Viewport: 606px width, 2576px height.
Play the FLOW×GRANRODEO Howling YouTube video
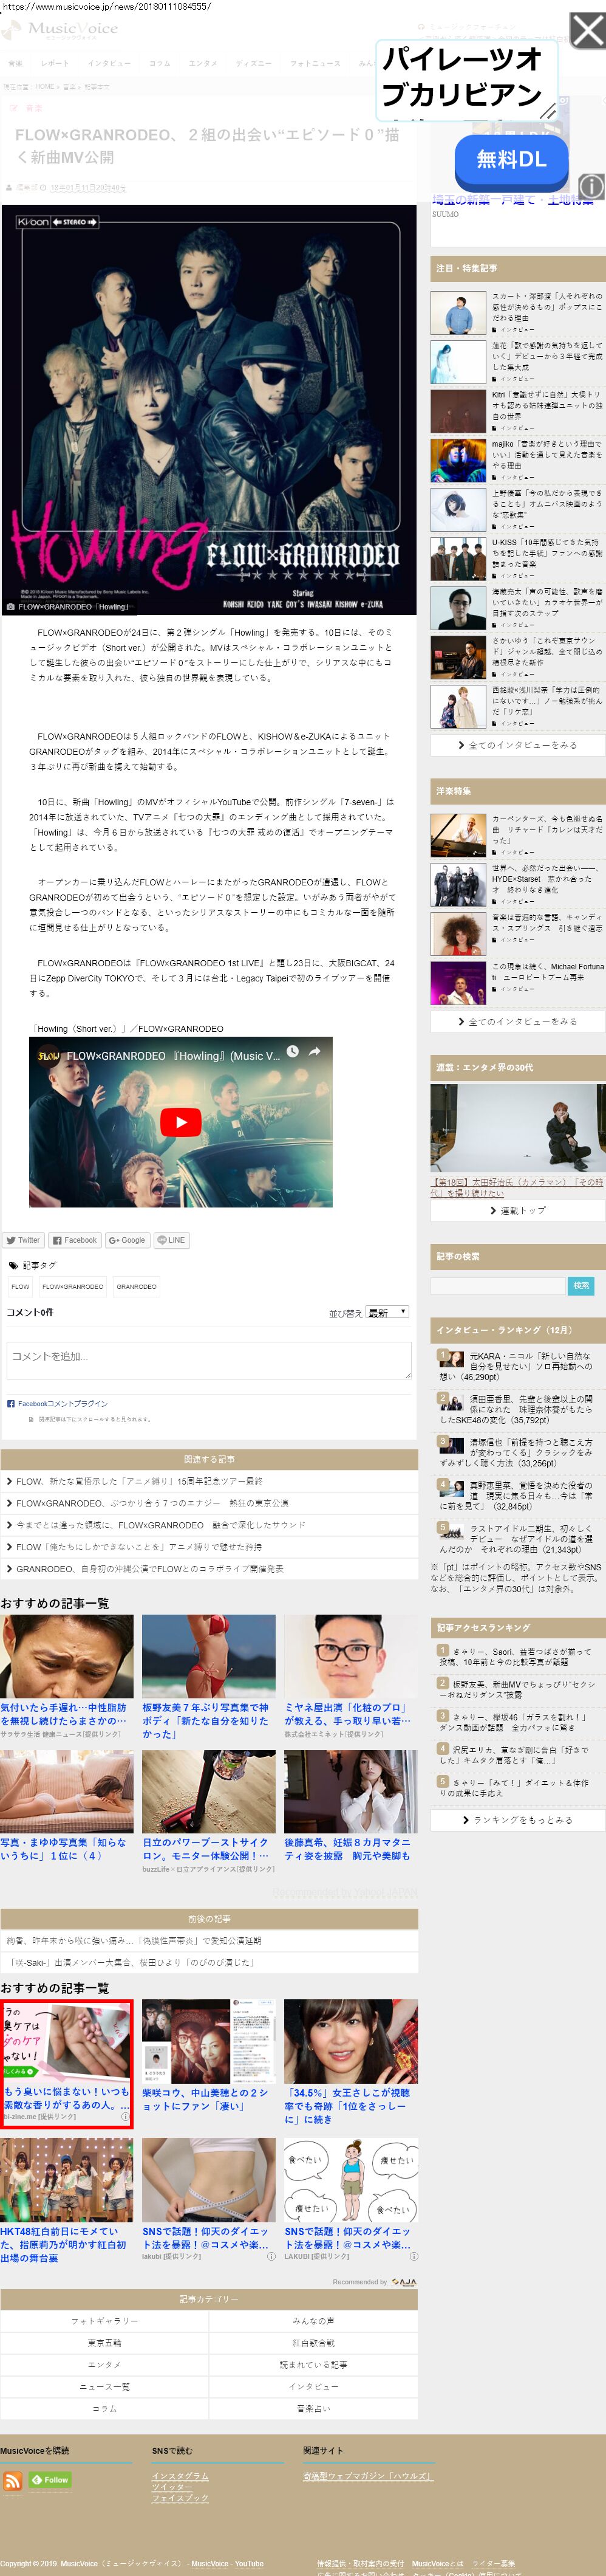pos(181,1122)
